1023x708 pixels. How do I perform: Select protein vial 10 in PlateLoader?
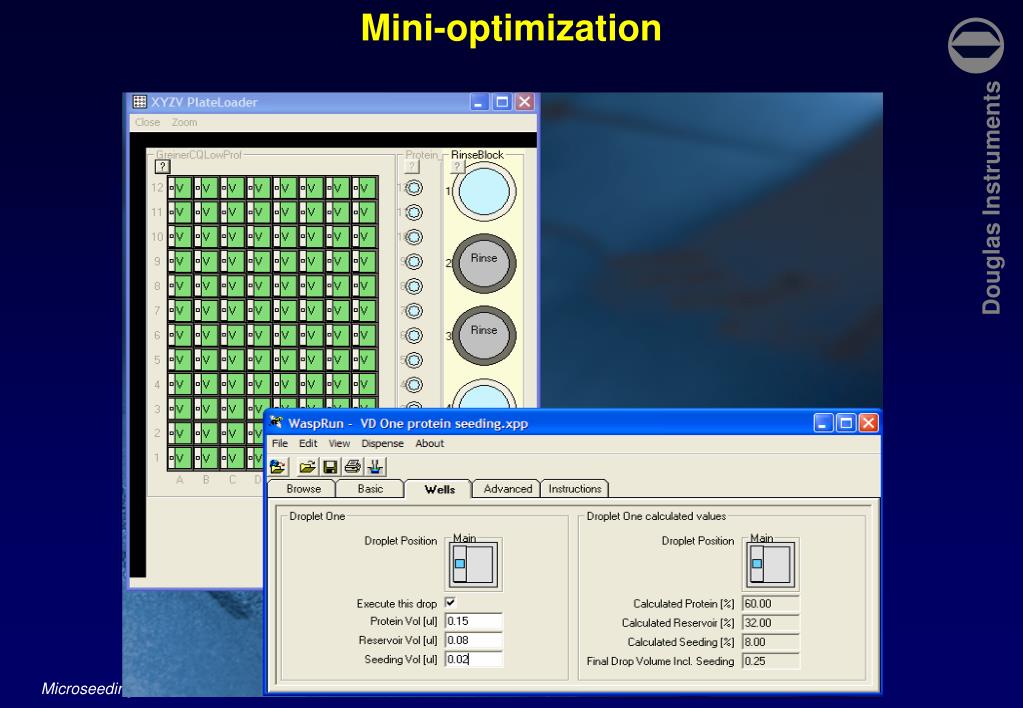pyautogui.click(x=414, y=237)
